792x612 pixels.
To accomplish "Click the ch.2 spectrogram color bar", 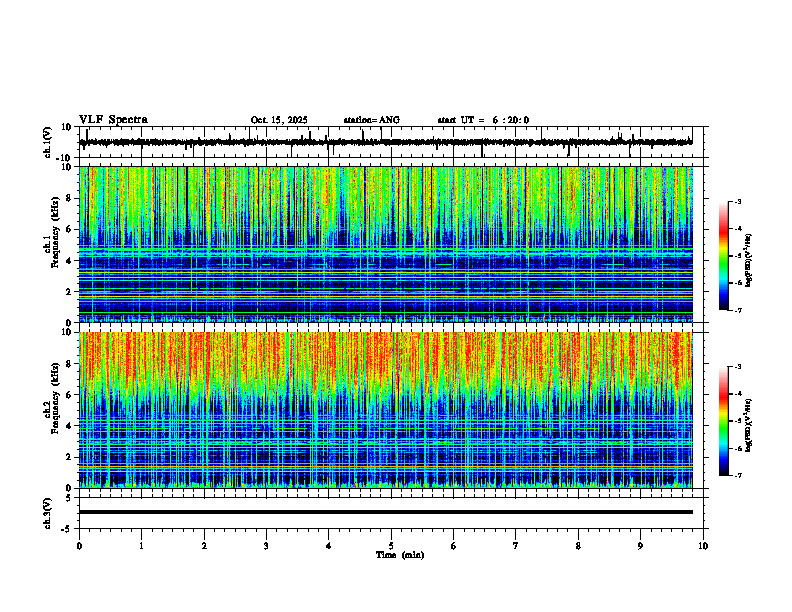I will (724, 421).
